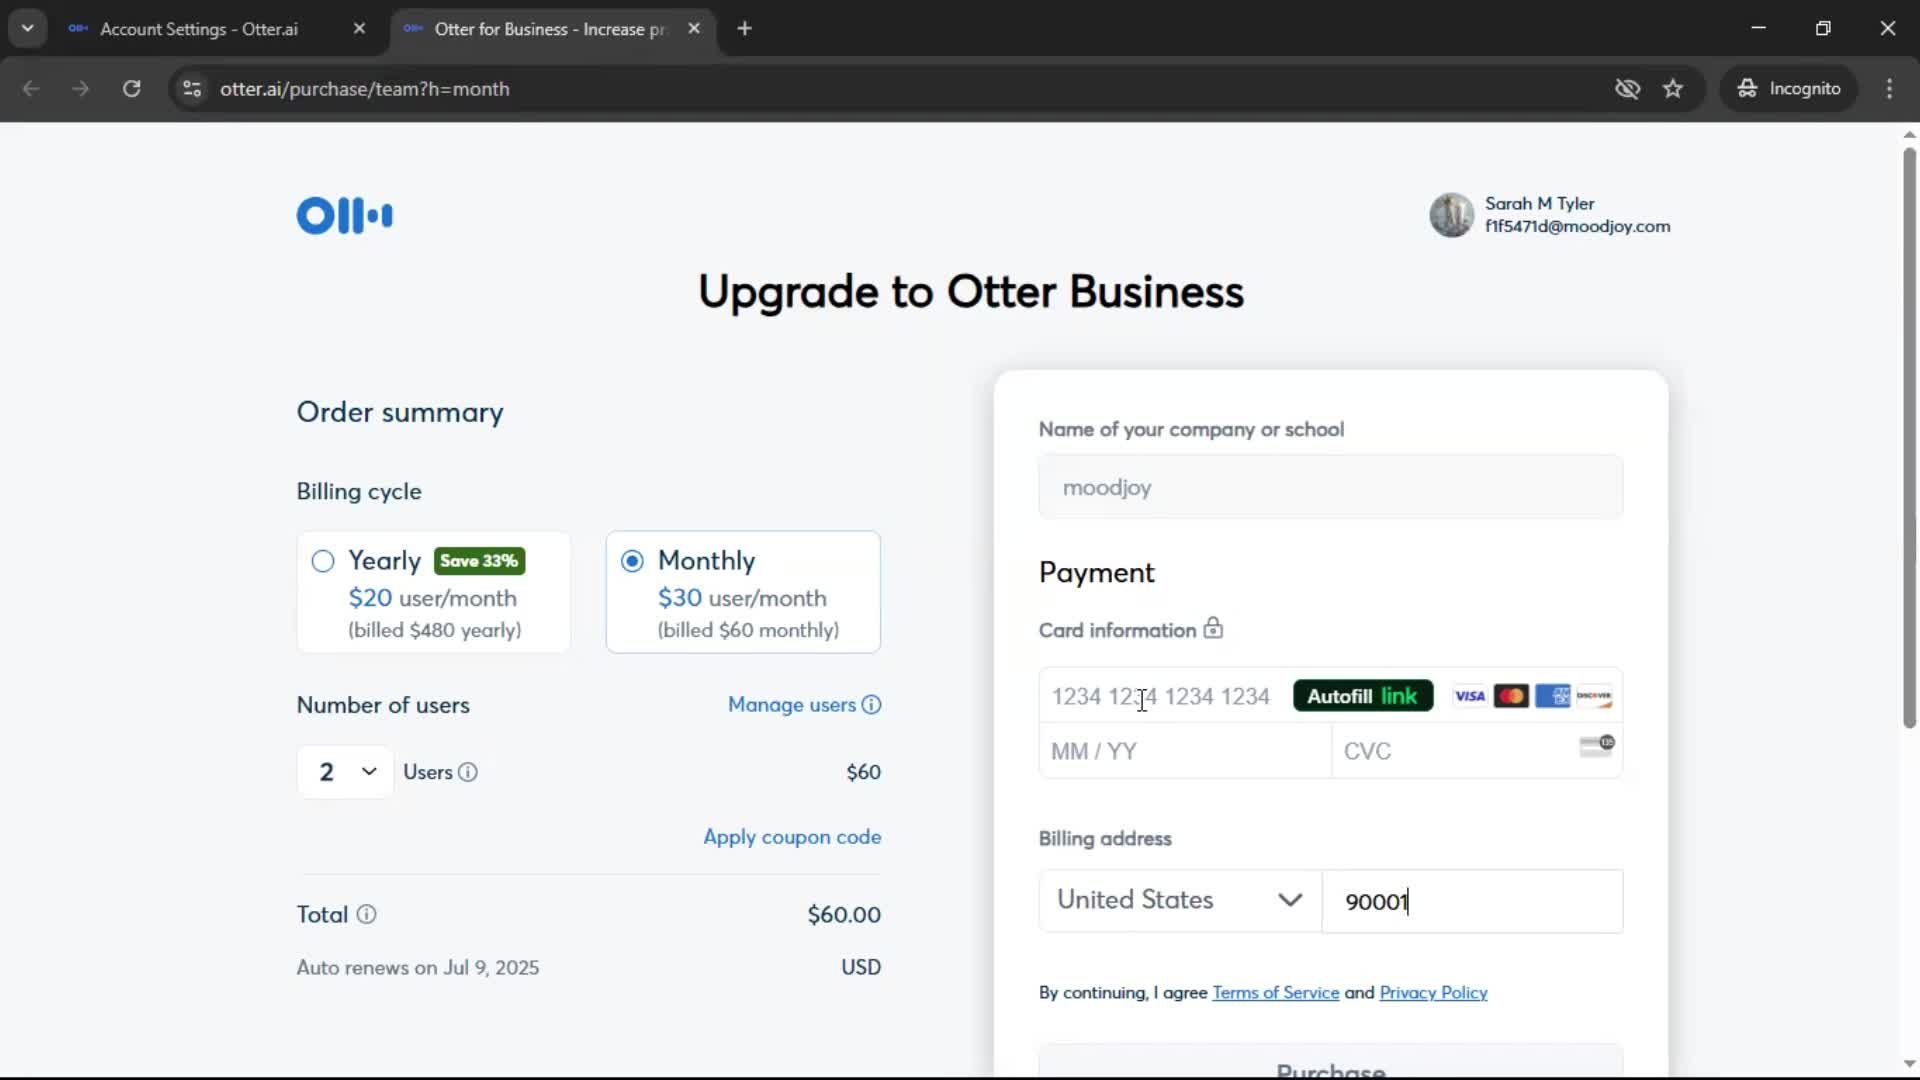Go forward to the next page
This screenshot has width=1920, height=1080.
81,89
